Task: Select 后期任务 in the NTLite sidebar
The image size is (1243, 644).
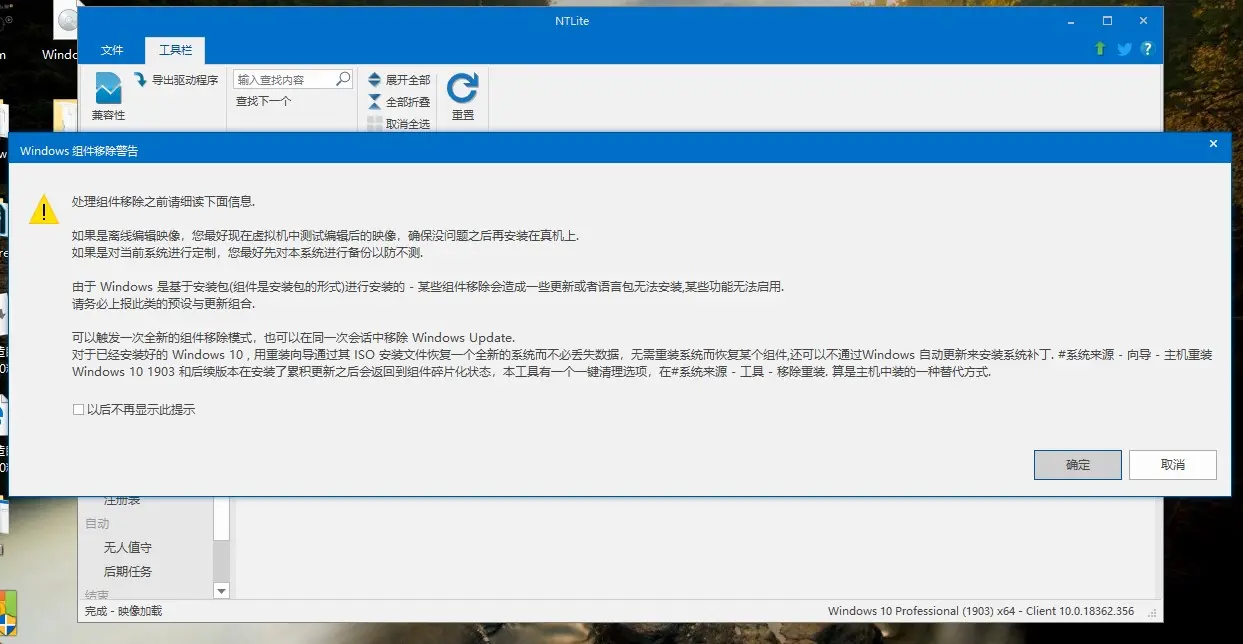Action: [x=128, y=572]
